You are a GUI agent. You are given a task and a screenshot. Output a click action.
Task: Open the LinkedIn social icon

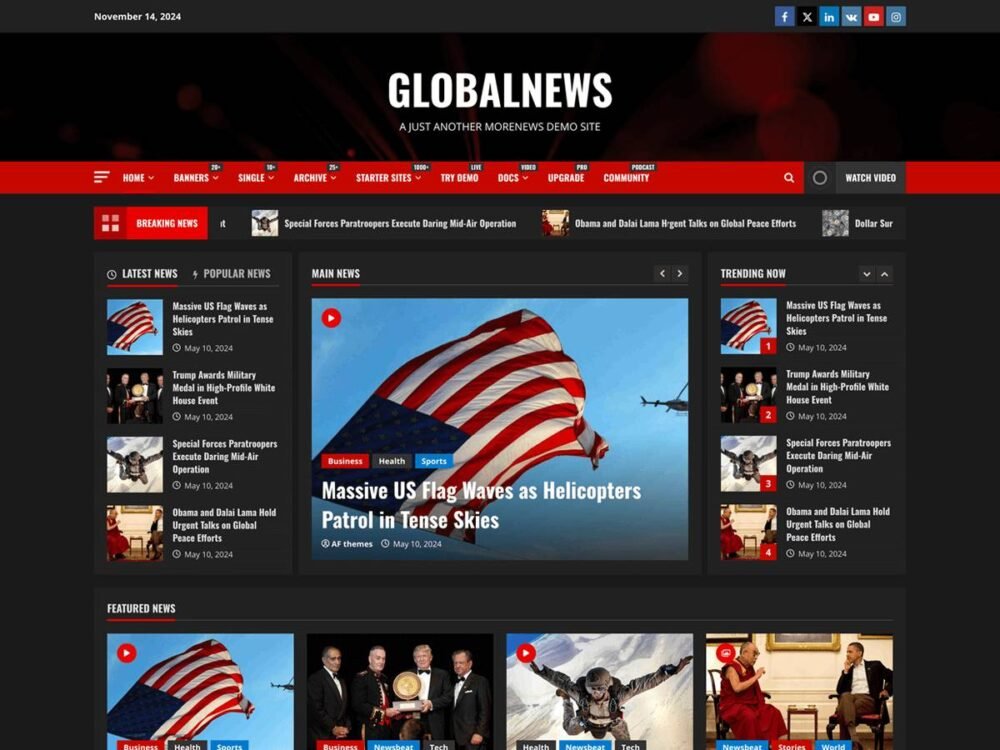click(829, 17)
